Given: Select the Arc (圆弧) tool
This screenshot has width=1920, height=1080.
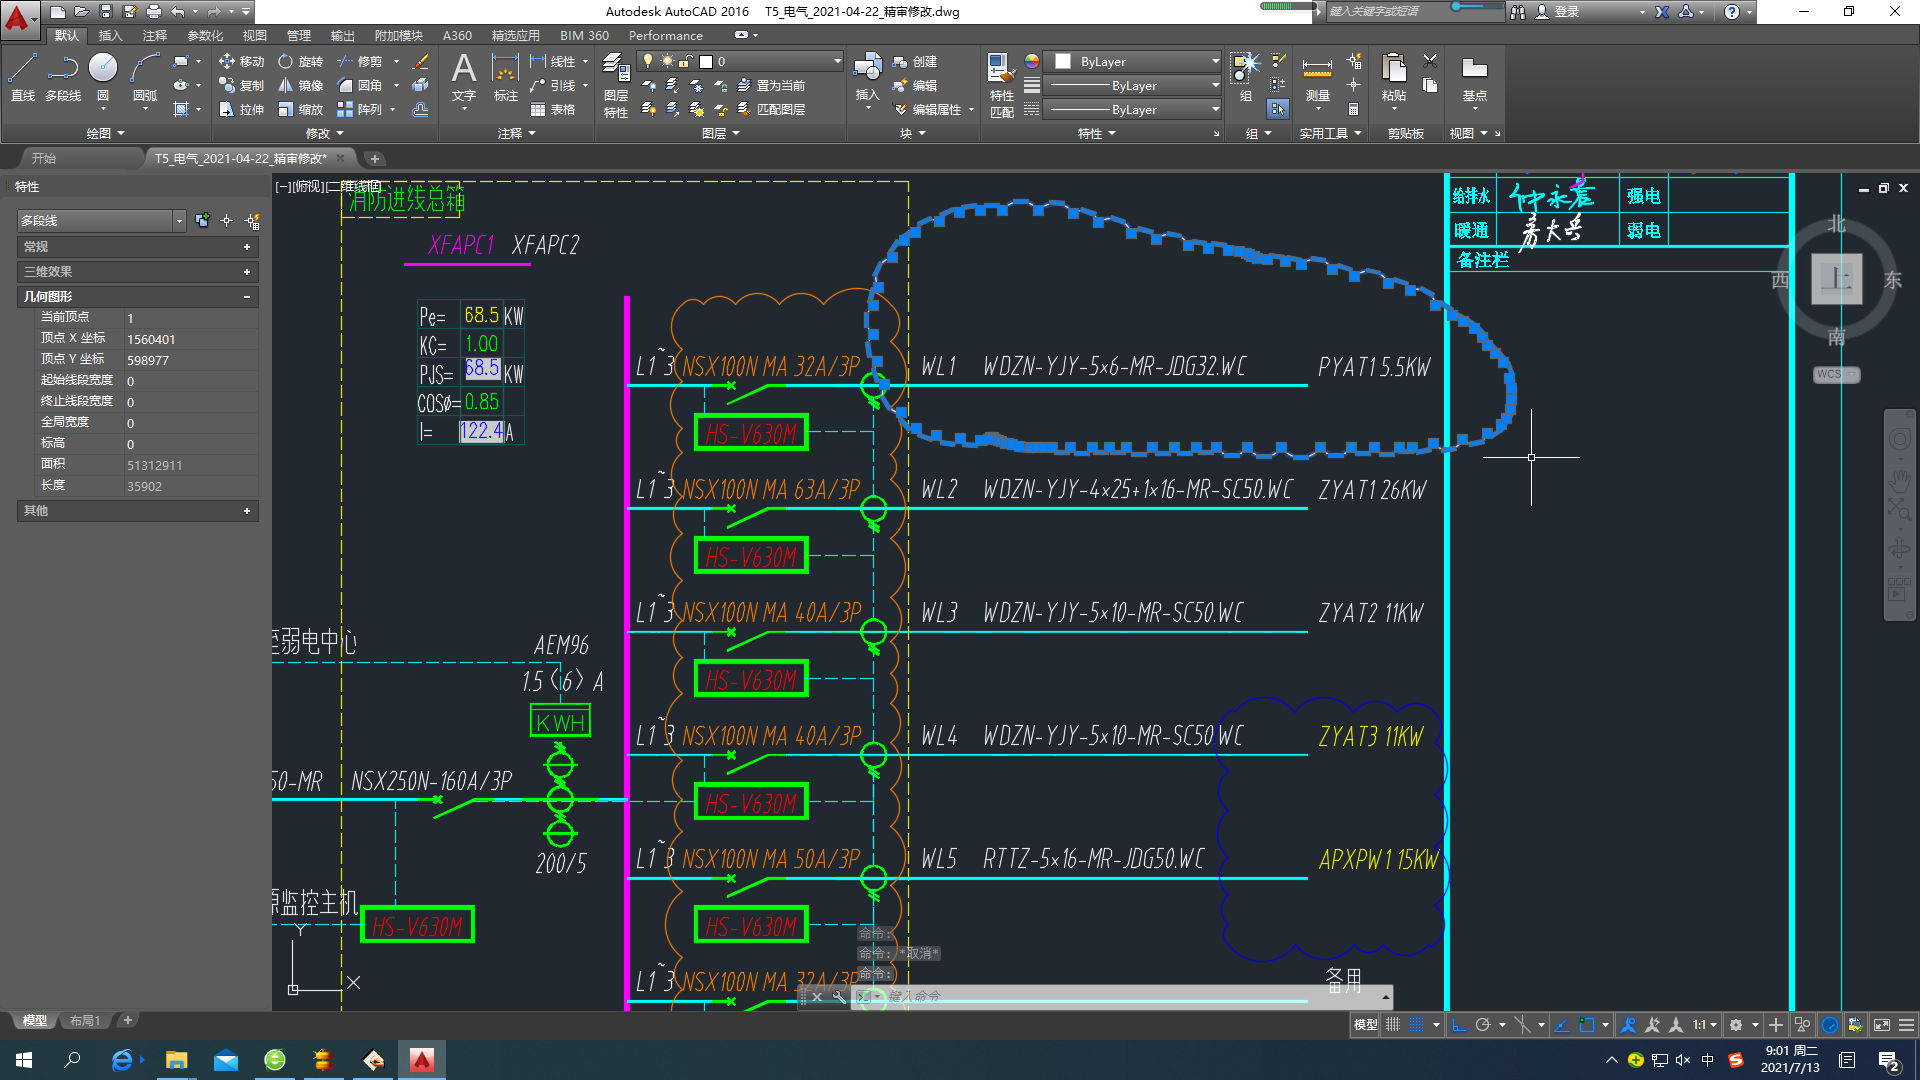Looking at the screenshot, I should pos(144,78).
